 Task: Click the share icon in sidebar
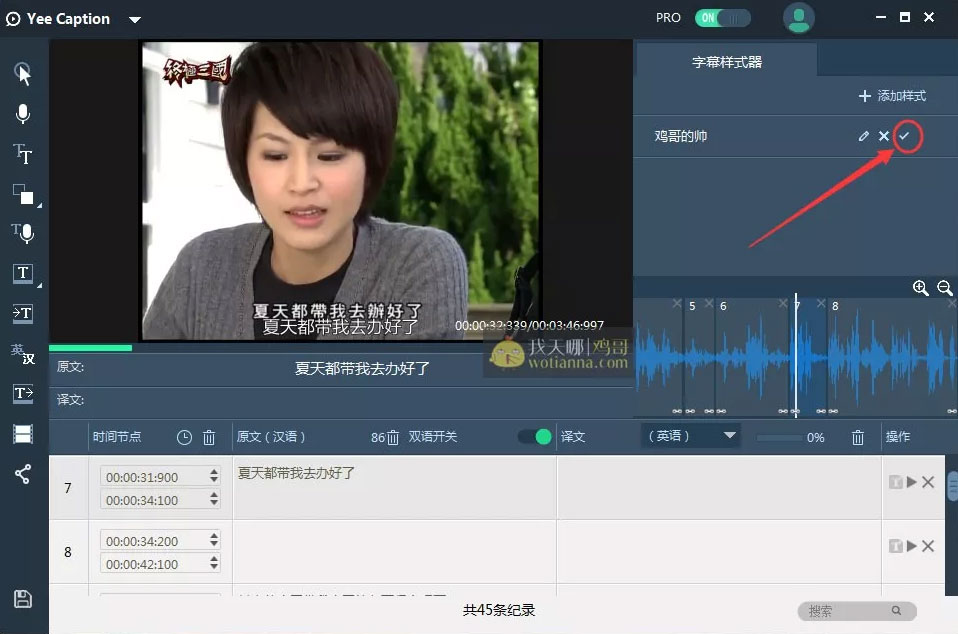23,474
